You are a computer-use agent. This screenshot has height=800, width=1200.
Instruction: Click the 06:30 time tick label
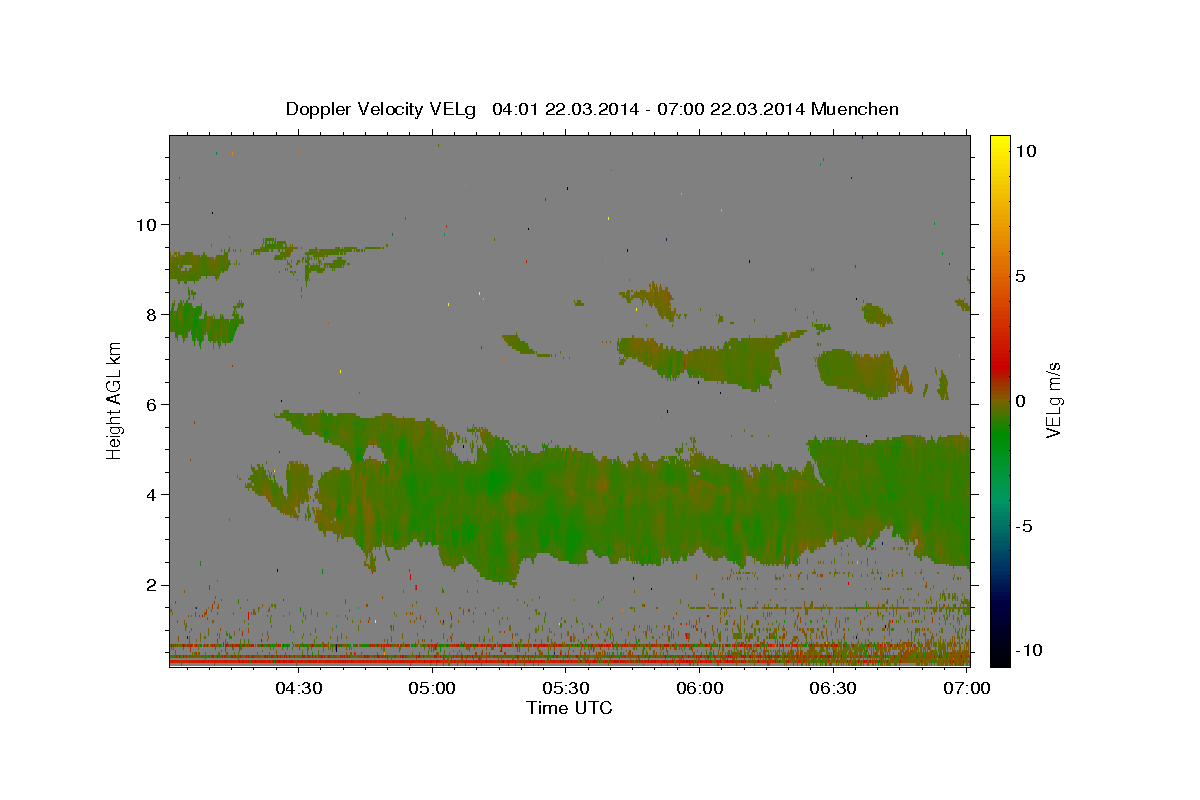pyautogui.click(x=834, y=688)
